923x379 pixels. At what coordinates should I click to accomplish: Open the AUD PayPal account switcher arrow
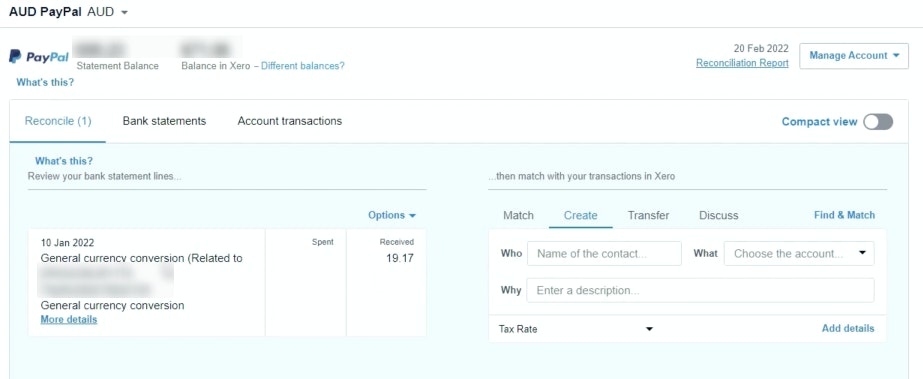coord(124,12)
